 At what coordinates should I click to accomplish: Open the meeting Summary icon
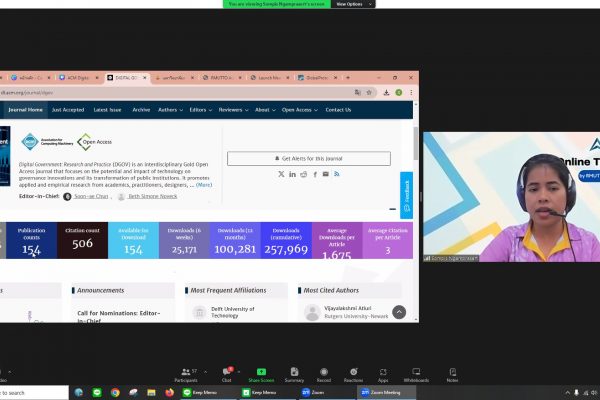click(294, 372)
